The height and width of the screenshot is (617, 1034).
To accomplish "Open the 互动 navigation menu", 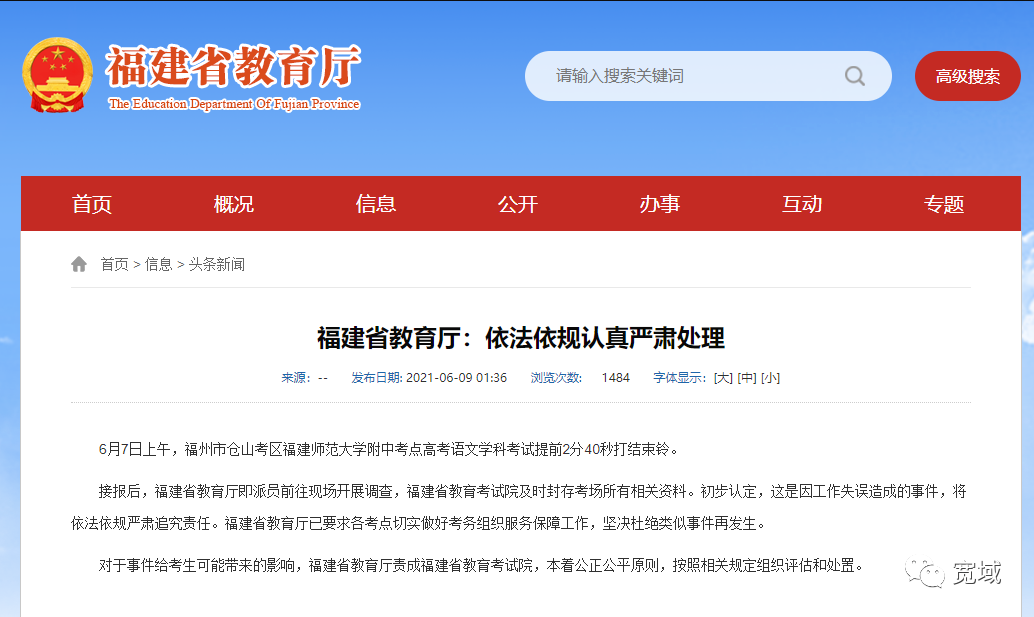I will click(801, 203).
